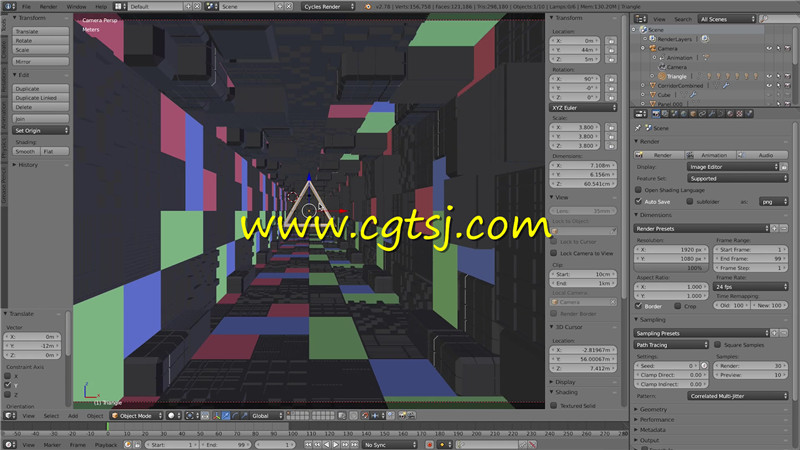
Task: Click the pin icon beside Scene in properties
Action: click(x=638, y=128)
